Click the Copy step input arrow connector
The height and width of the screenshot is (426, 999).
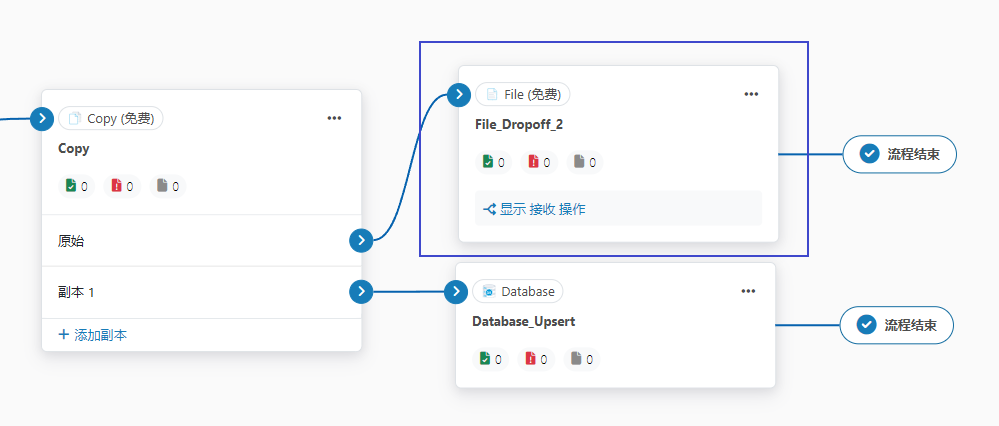click(x=42, y=119)
